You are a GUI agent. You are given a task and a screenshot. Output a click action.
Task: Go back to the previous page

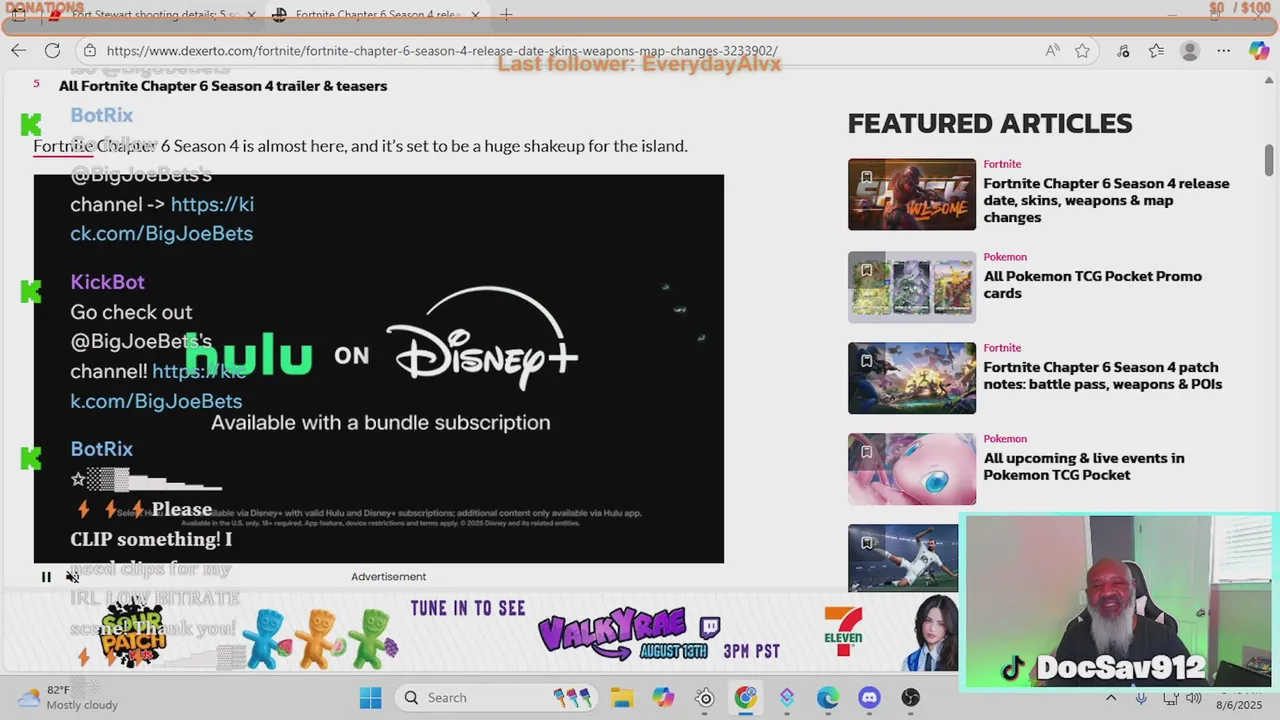19,51
